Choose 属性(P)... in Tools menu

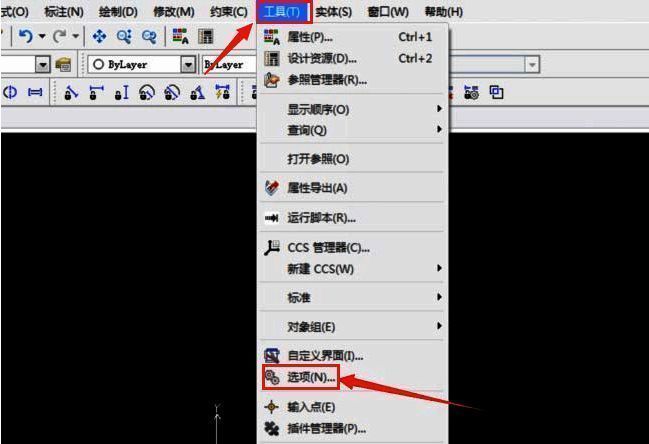point(353,37)
